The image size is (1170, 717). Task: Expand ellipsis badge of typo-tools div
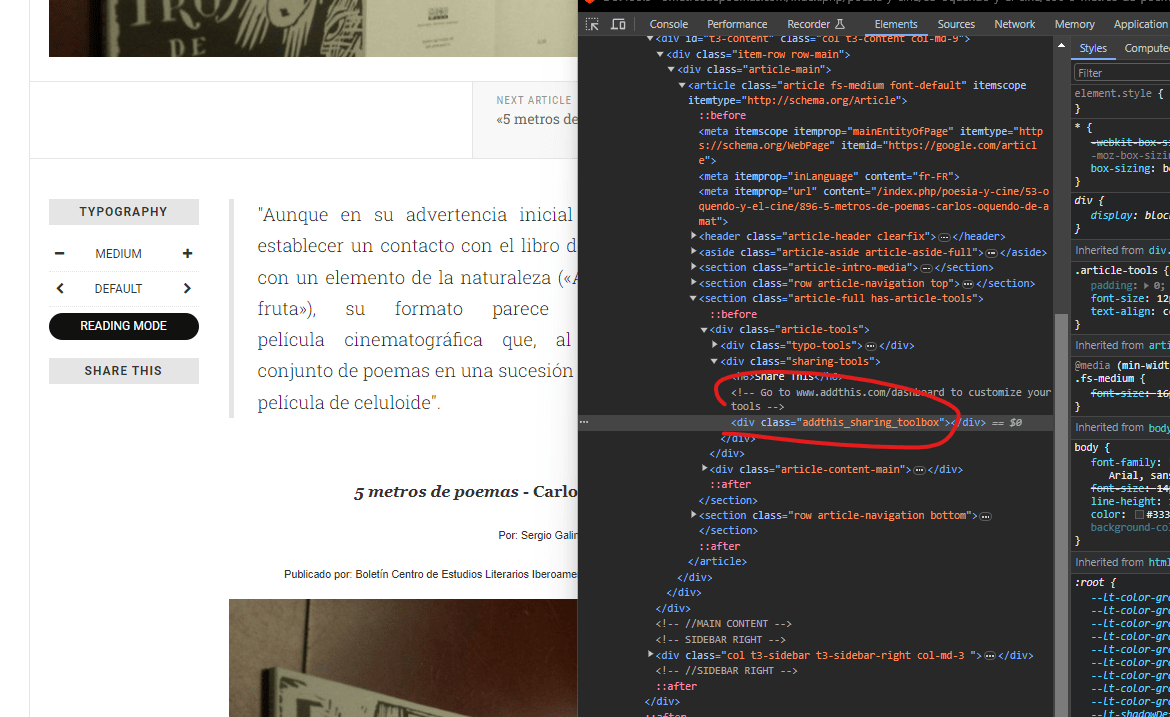tap(871, 346)
